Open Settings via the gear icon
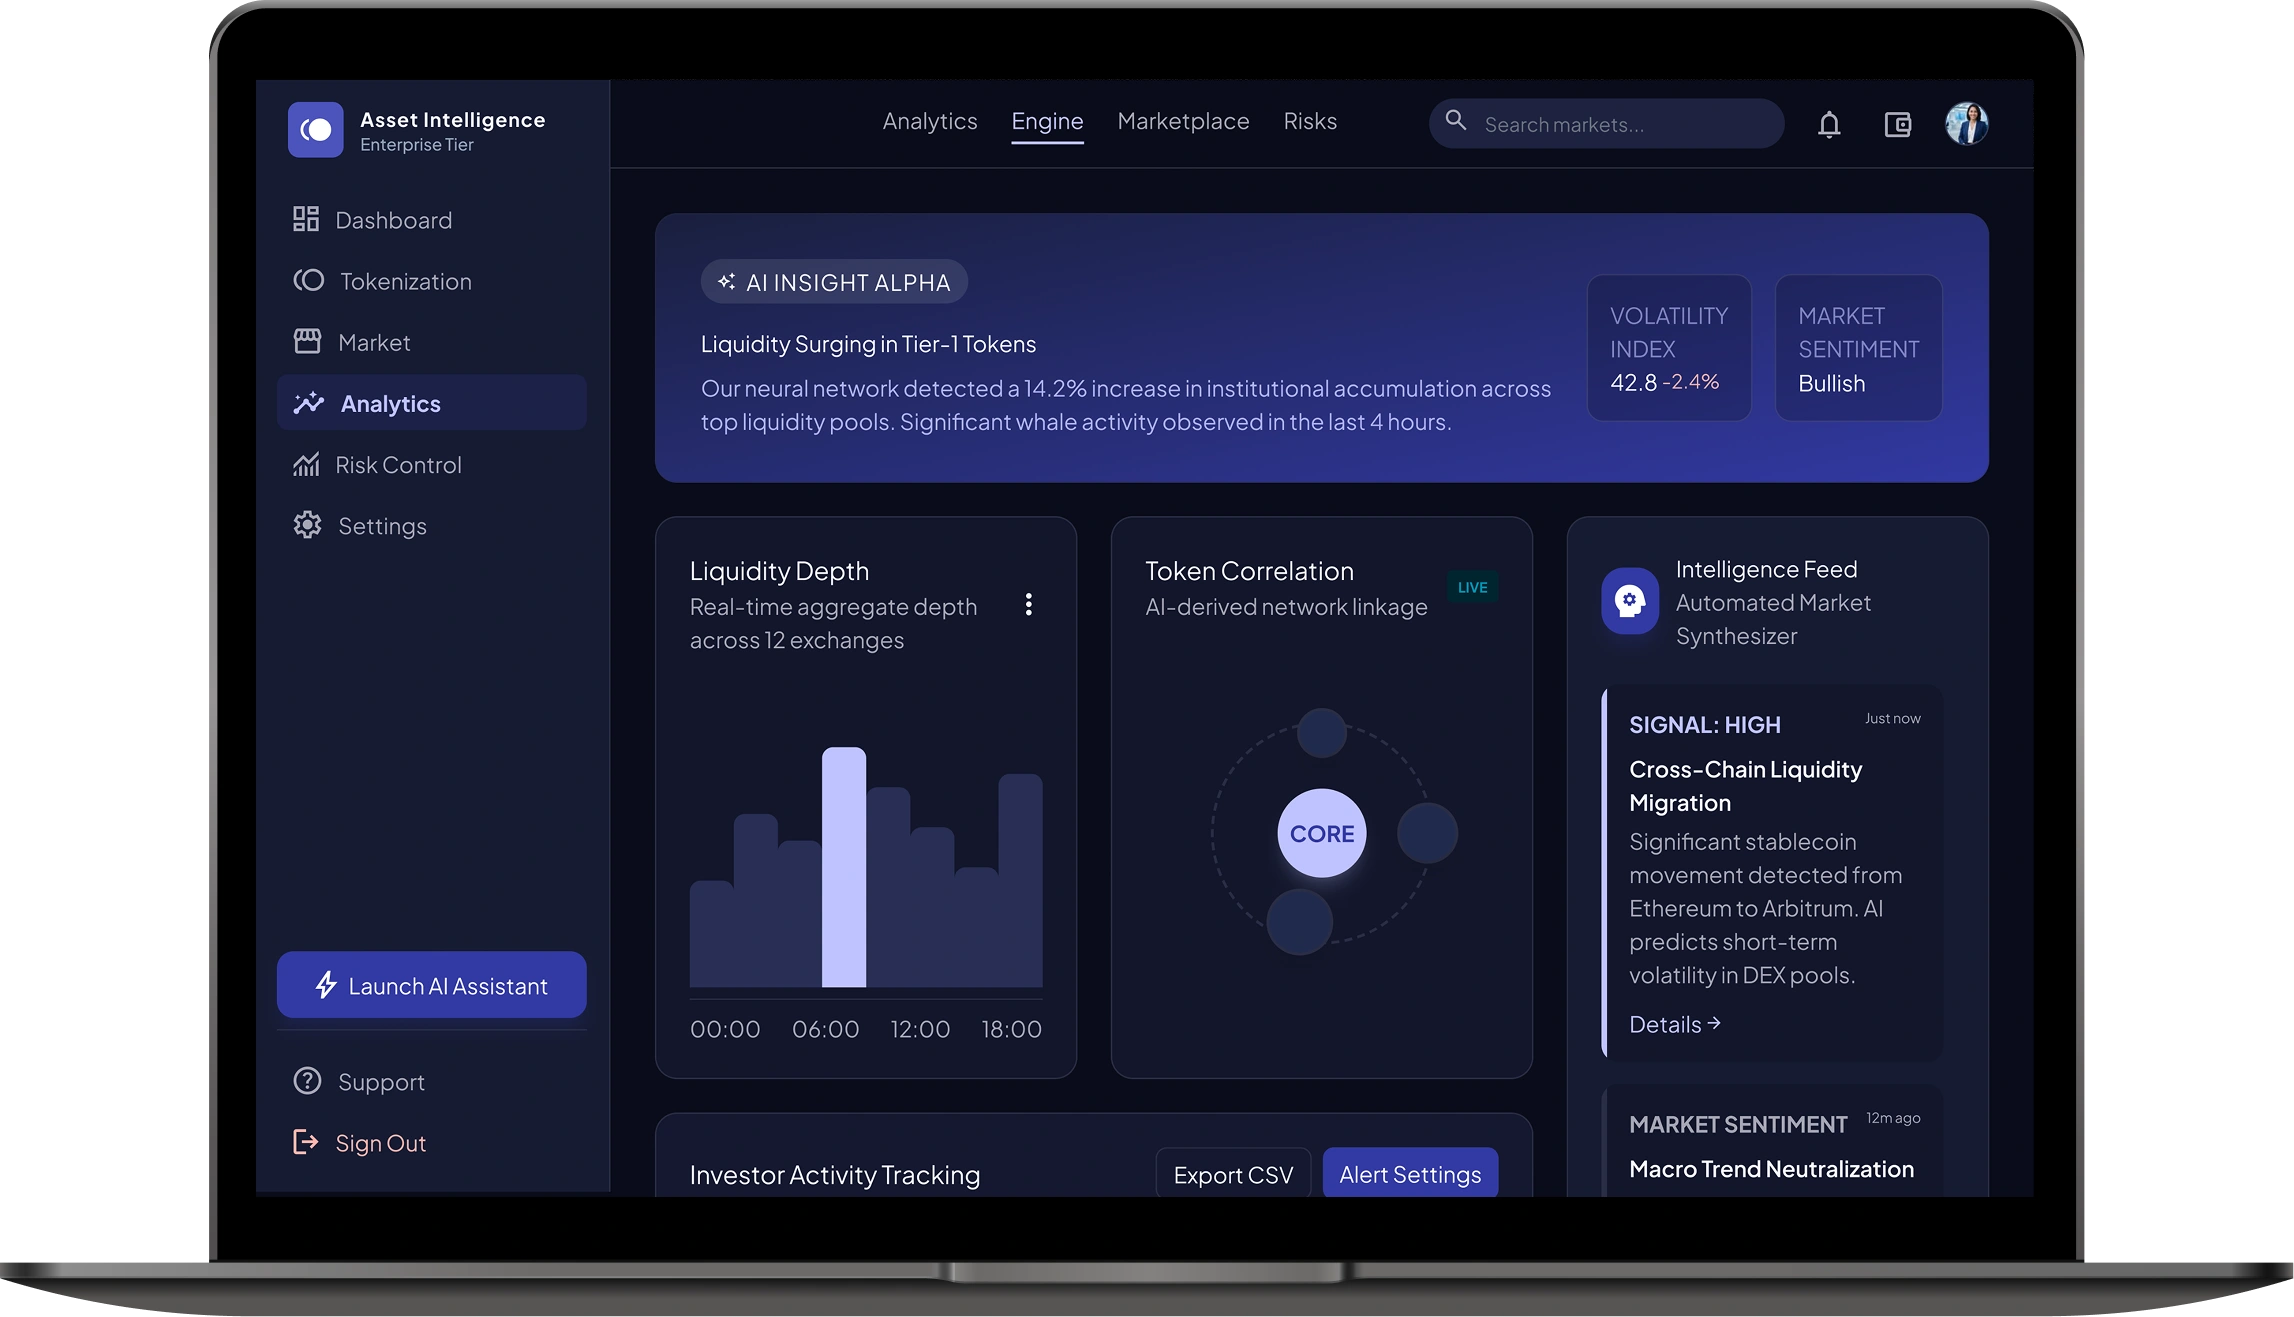The width and height of the screenshot is (2294, 1317). [x=307, y=526]
